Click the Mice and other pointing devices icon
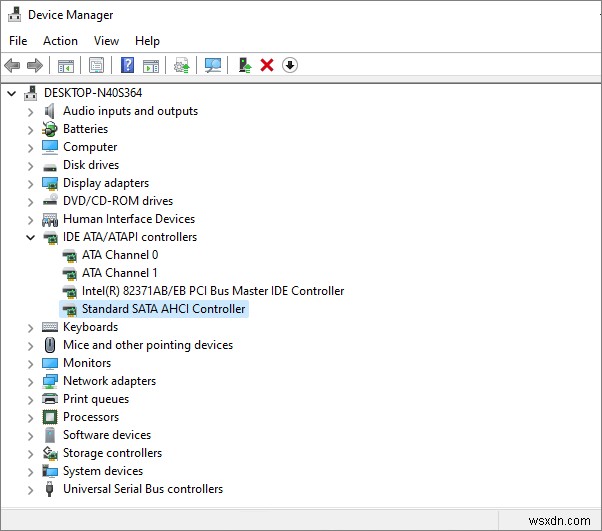602x531 pixels. [x=50, y=345]
